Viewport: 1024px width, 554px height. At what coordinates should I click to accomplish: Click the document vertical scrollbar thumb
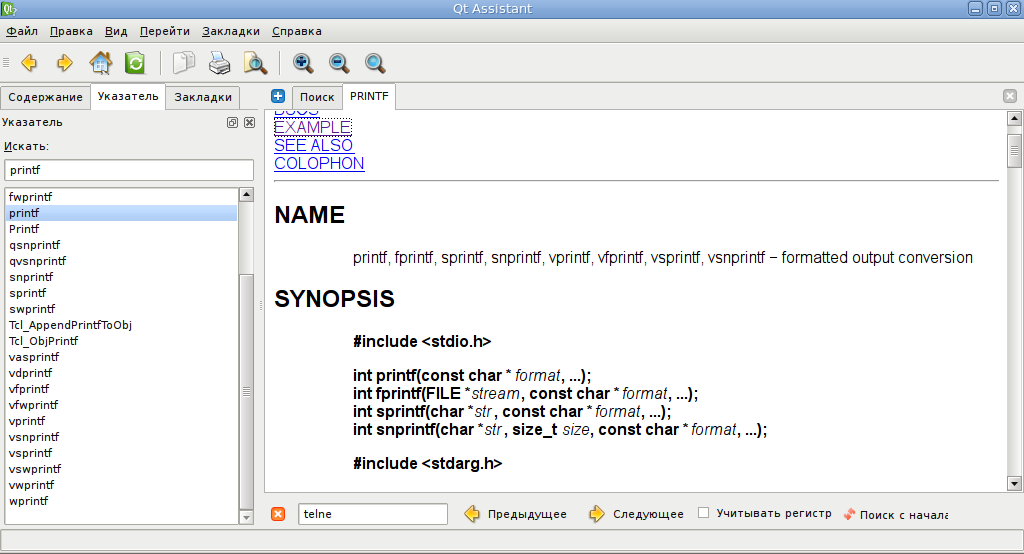(x=1014, y=151)
